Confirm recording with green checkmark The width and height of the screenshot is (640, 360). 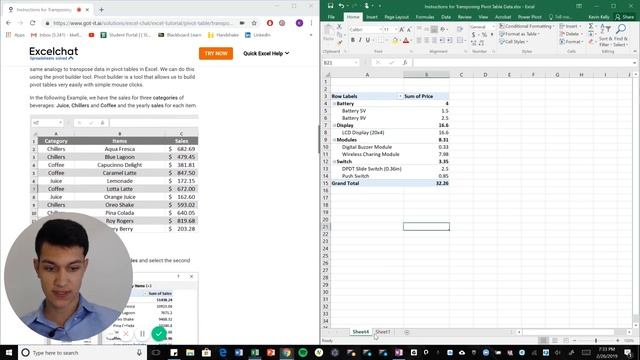[x=159, y=334]
